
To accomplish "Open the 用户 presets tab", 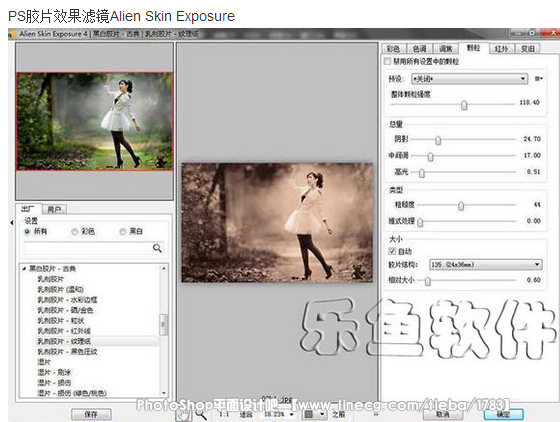I will 54,209.
